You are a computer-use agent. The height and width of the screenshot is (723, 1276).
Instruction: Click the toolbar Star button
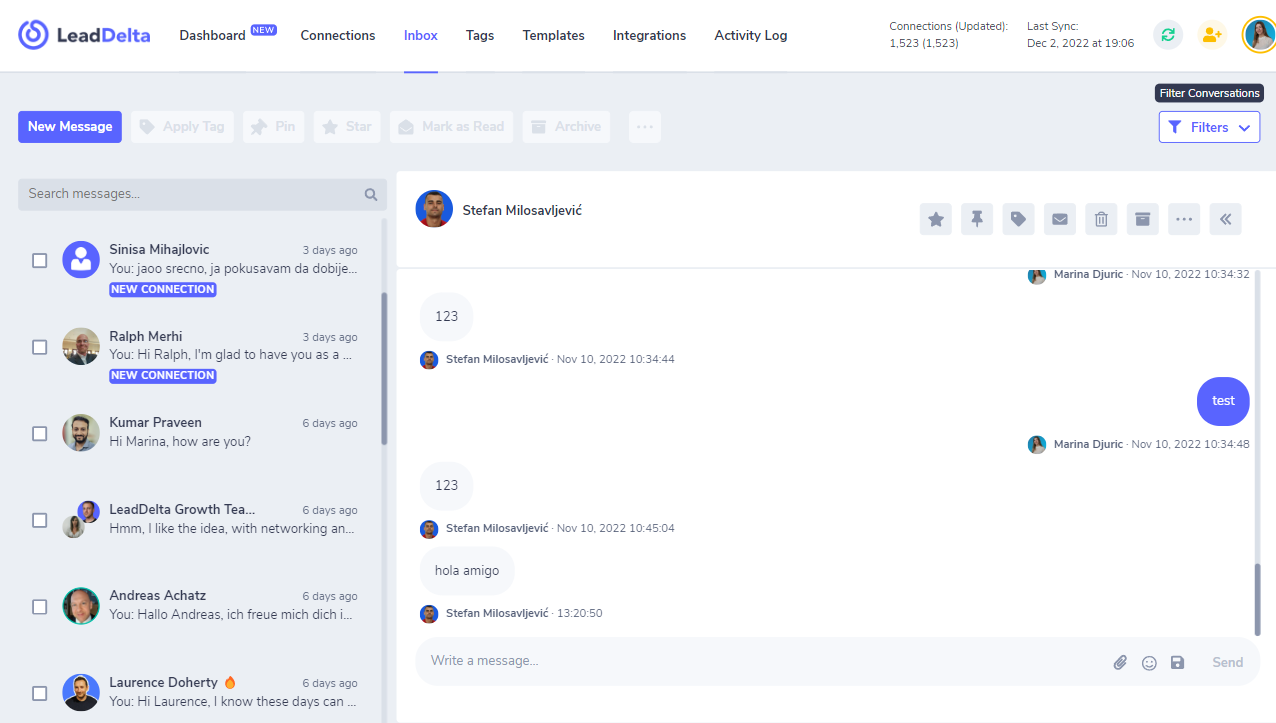(347, 127)
